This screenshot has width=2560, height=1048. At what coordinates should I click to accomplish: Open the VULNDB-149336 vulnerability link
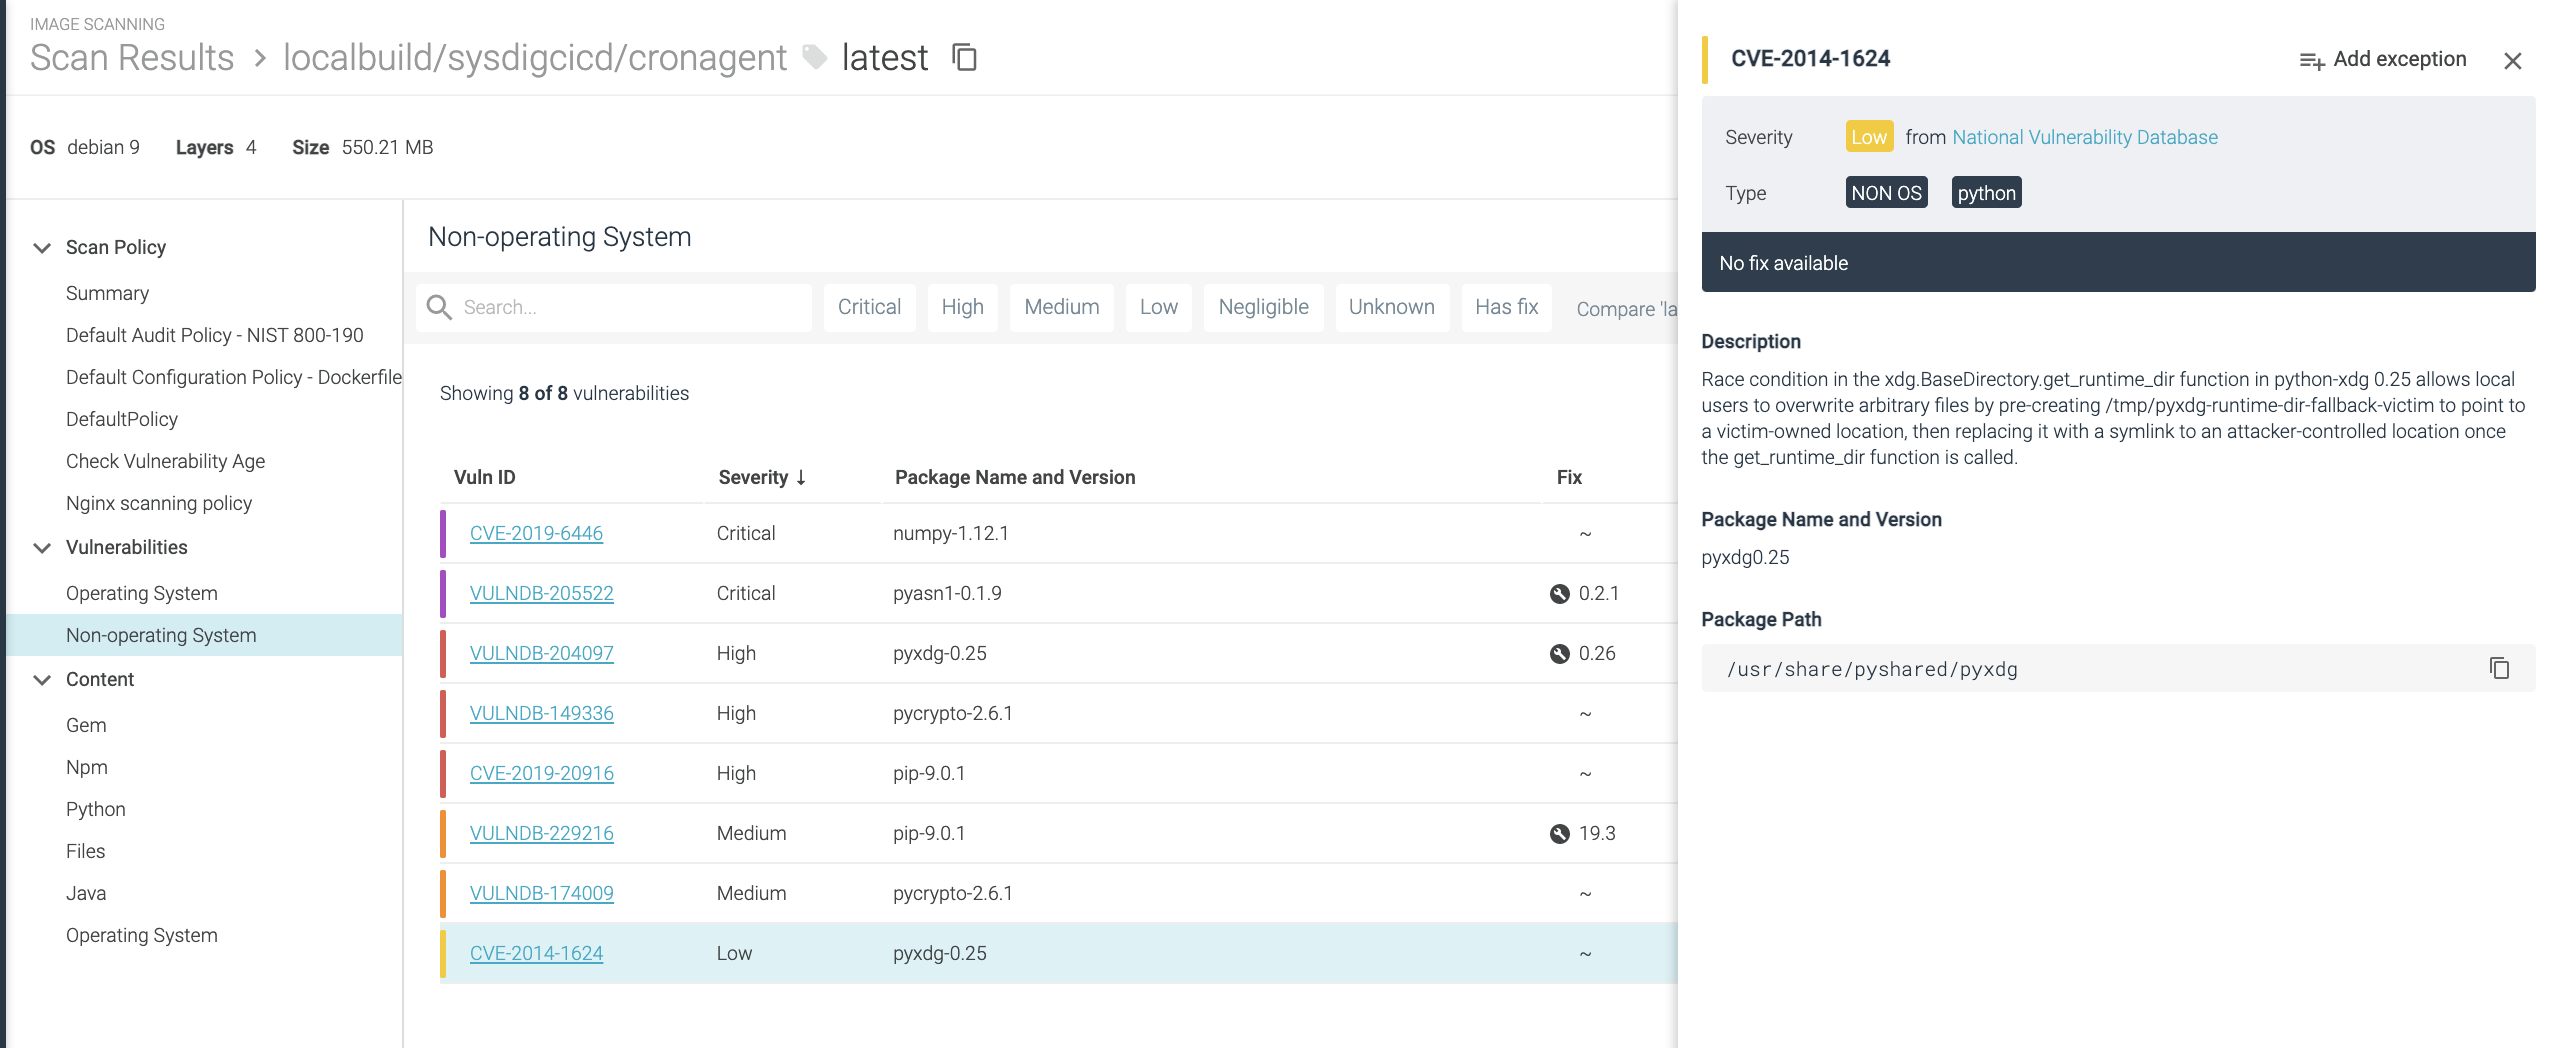(541, 713)
